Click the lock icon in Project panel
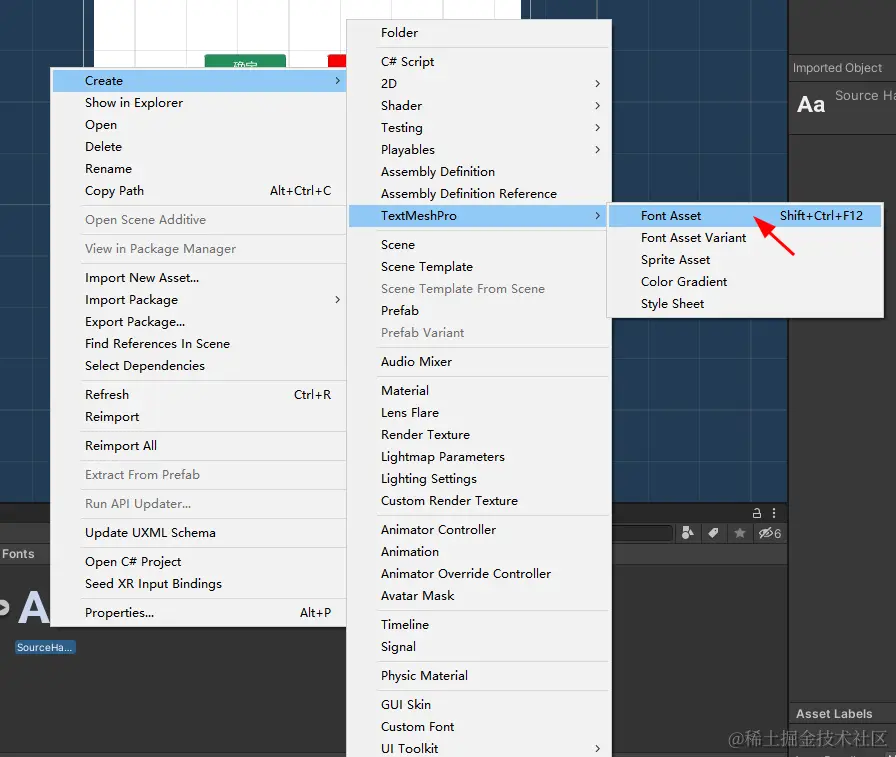The image size is (896, 757). [x=757, y=513]
